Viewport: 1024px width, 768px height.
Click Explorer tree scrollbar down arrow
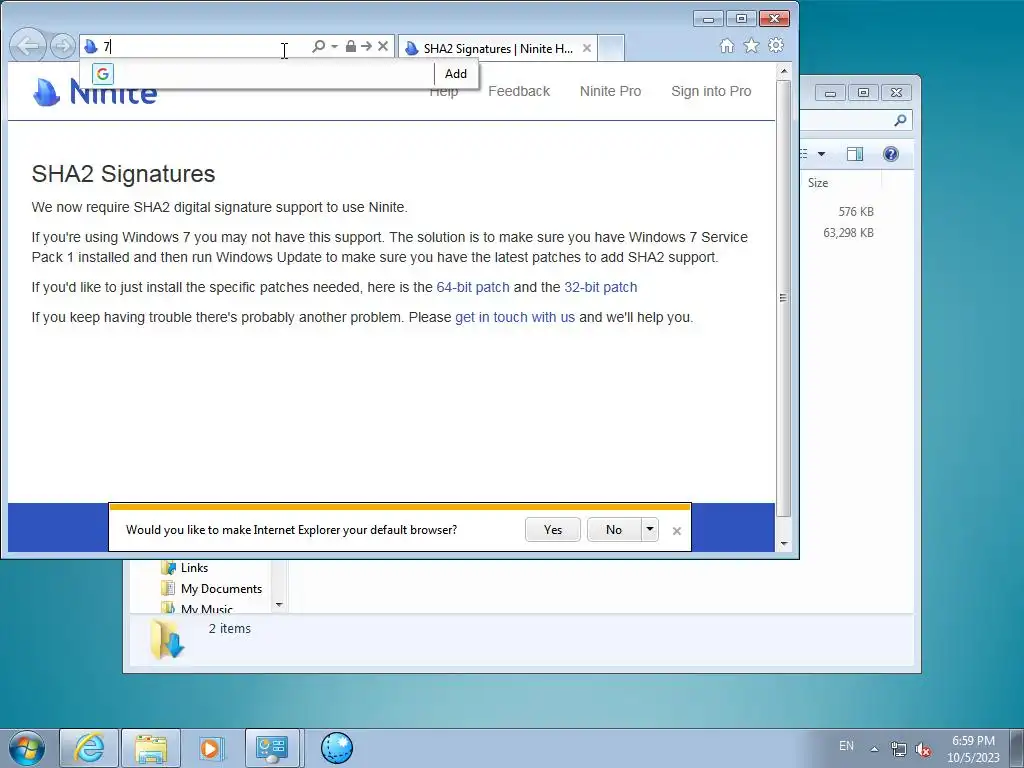279,605
